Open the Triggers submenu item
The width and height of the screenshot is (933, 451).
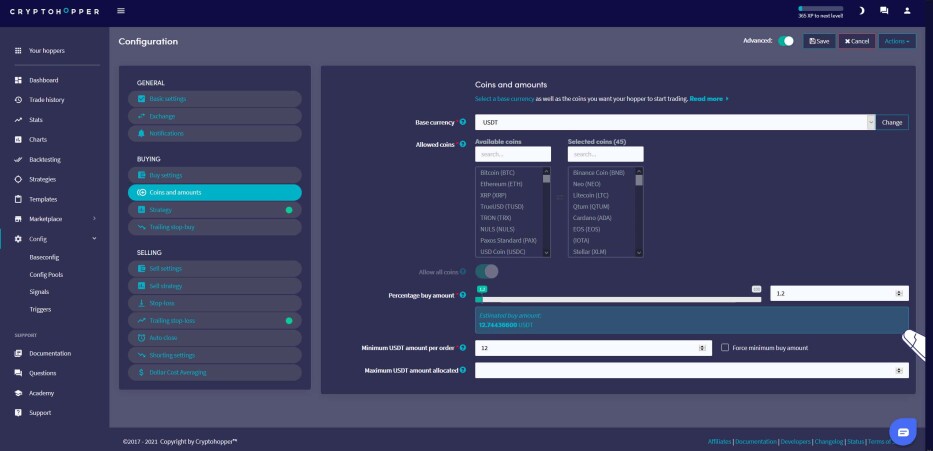pos(40,309)
